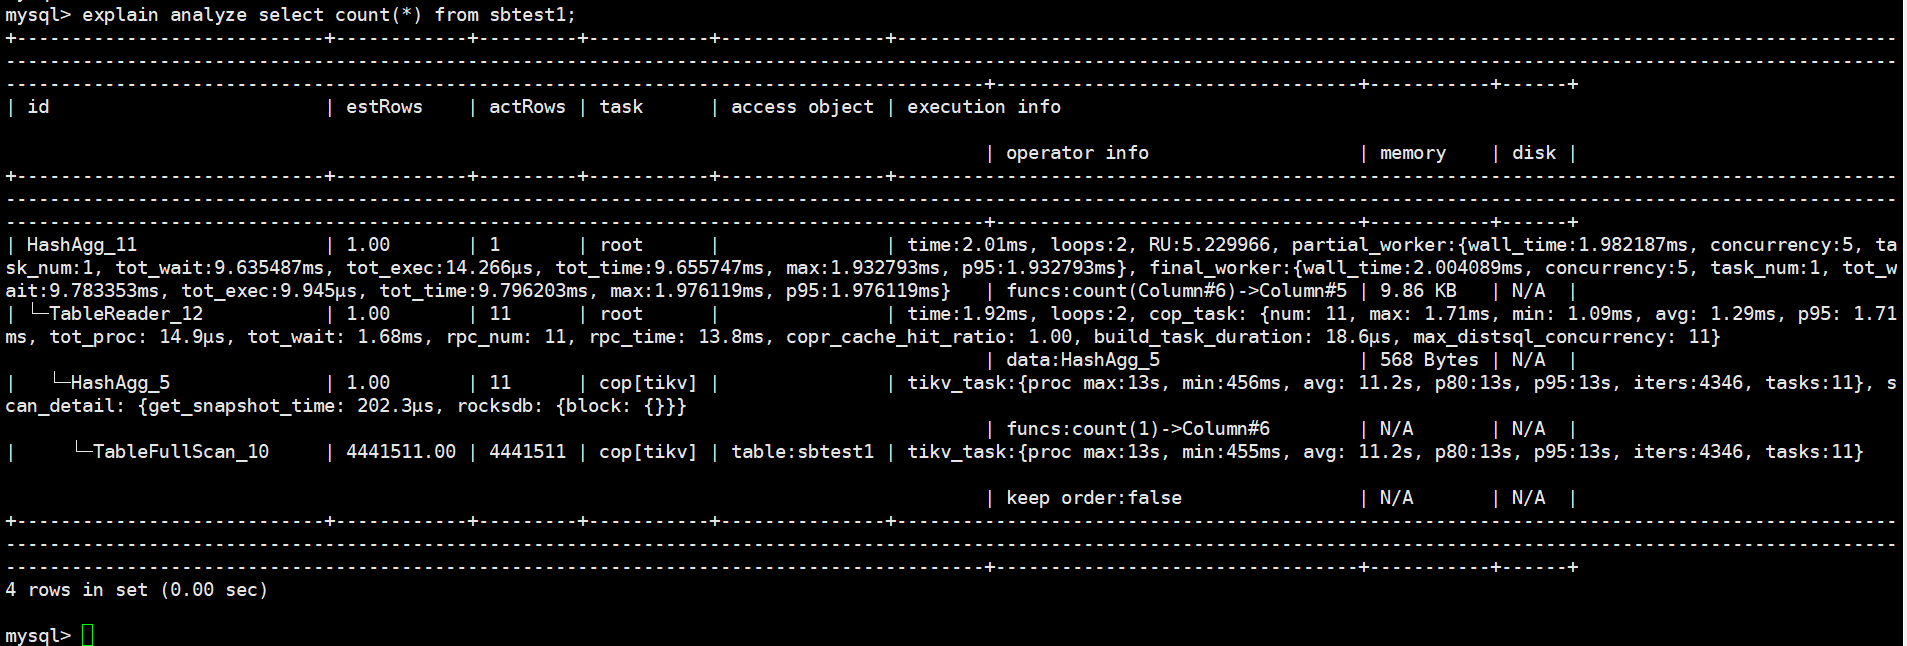Click the "execution info" column header
This screenshot has width=1907, height=646.
point(984,107)
